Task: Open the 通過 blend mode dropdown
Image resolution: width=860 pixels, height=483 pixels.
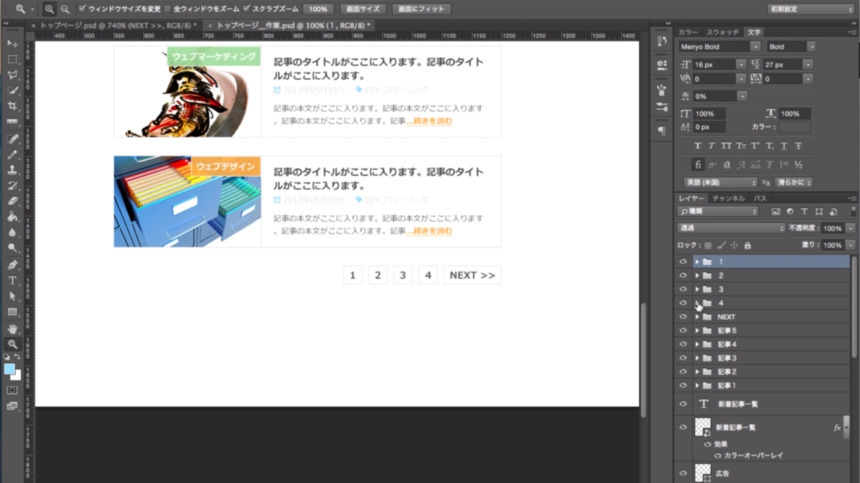Action: (x=732, y=228)
